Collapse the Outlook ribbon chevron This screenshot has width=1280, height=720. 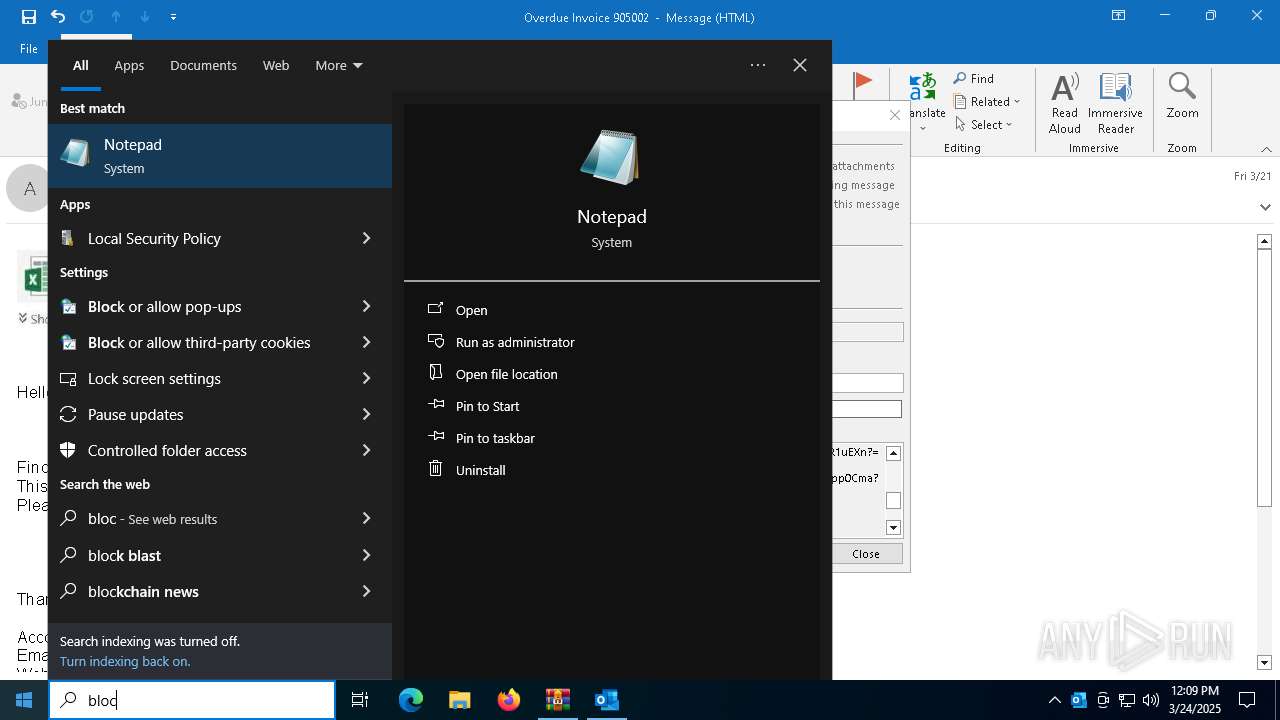coord(1266,149)
